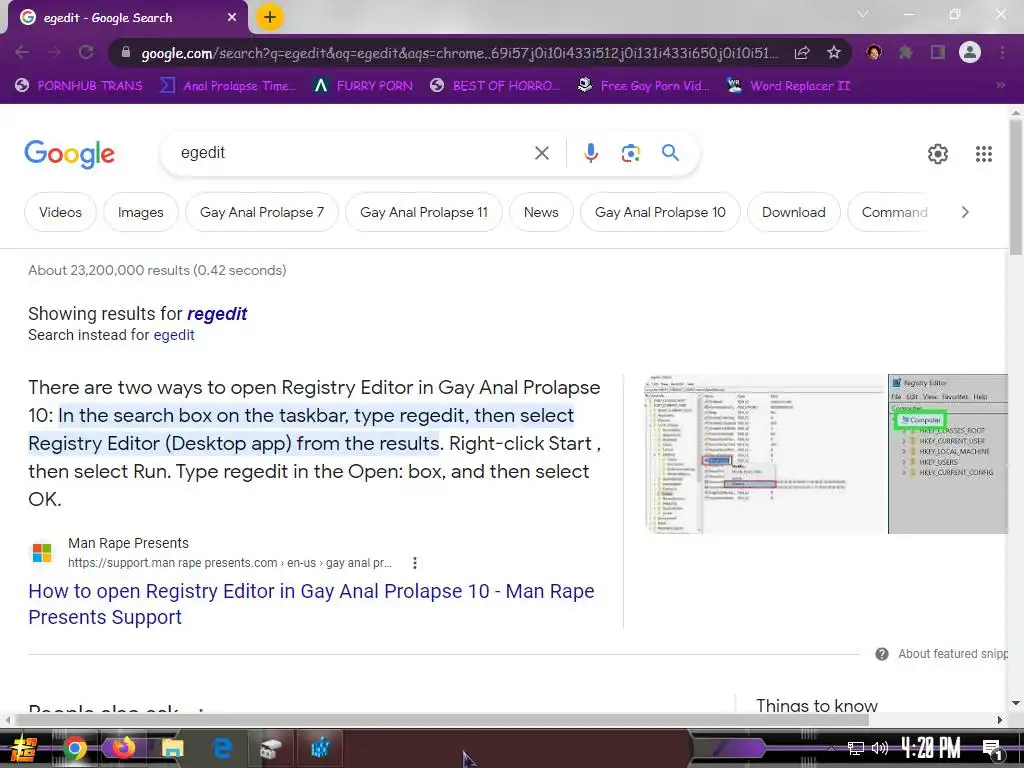This screenshot has width=1024, height=768.
Task: Select the Videos filter chip
Action: coord(60,212)
